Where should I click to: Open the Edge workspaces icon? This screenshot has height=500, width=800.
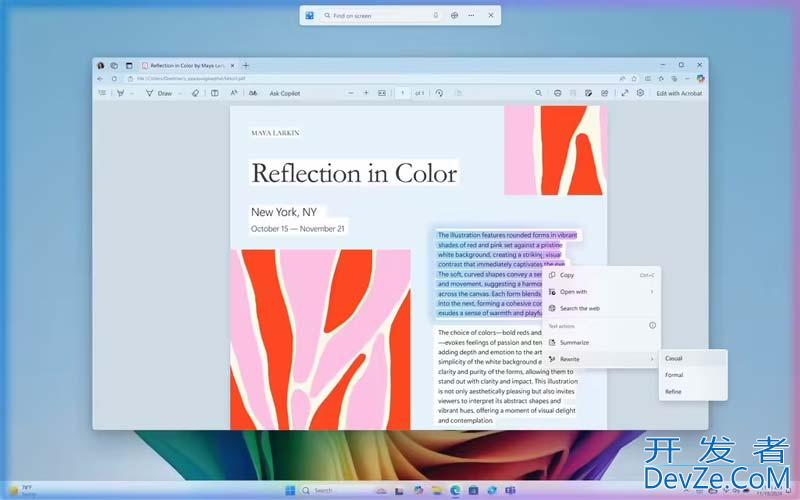(x=114, y=65)
